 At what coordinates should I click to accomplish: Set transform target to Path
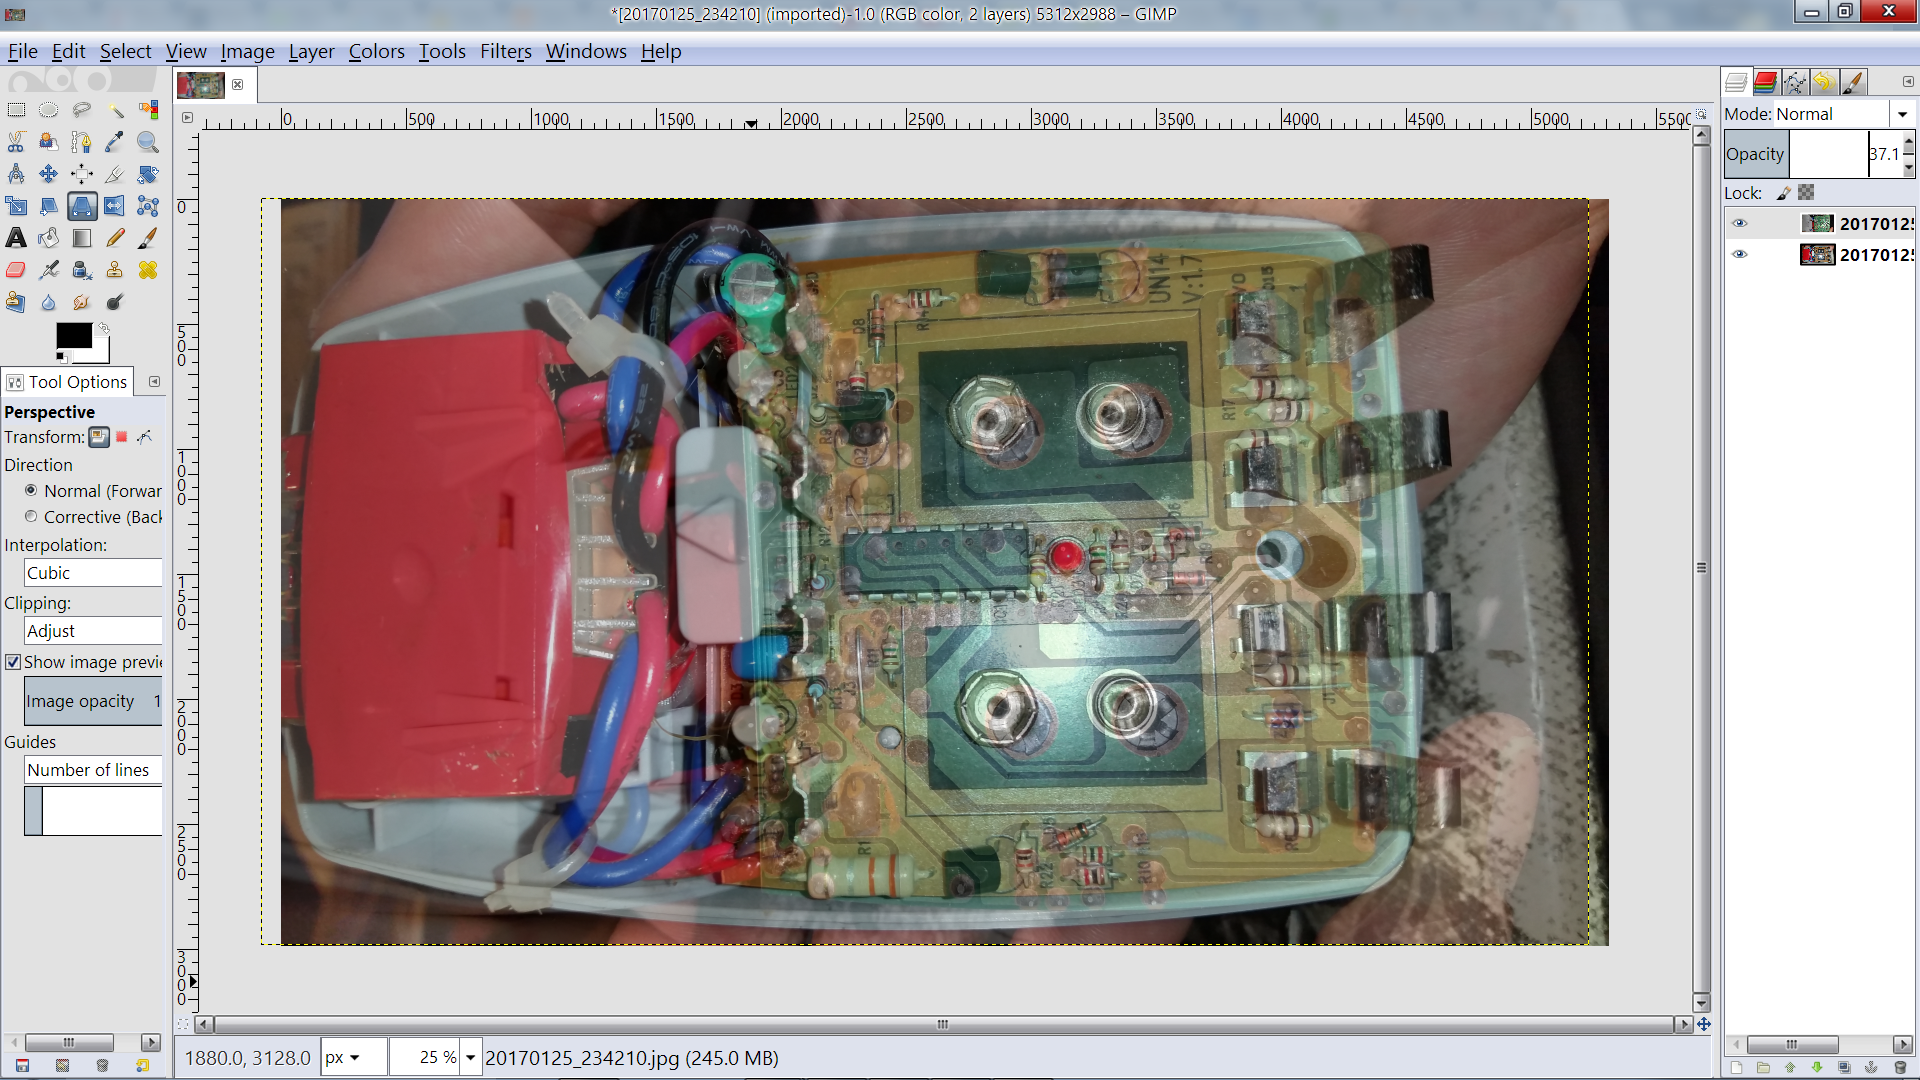[x=145, y=437]
